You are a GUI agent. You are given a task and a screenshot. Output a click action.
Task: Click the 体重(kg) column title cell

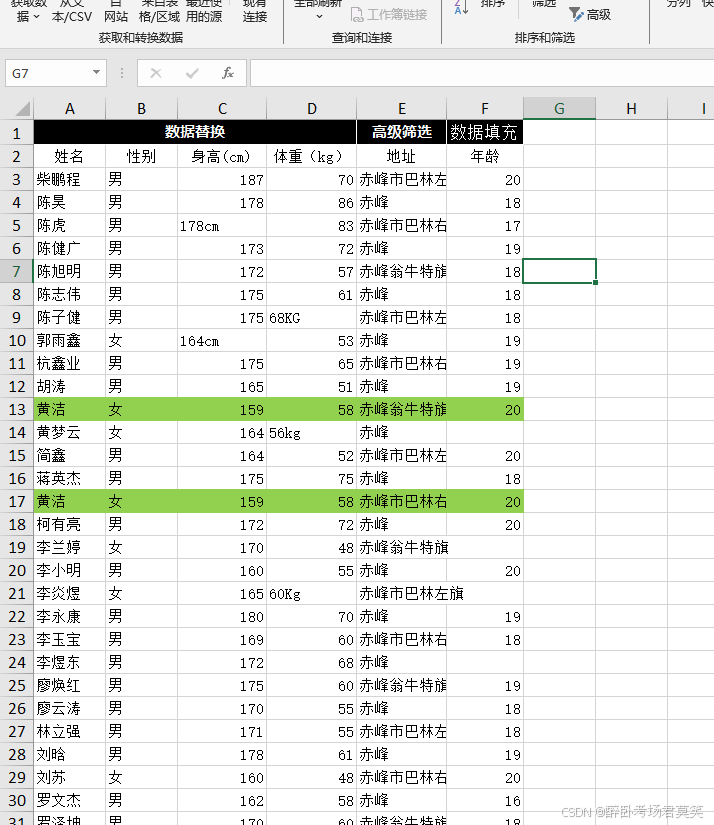[311, 156]
